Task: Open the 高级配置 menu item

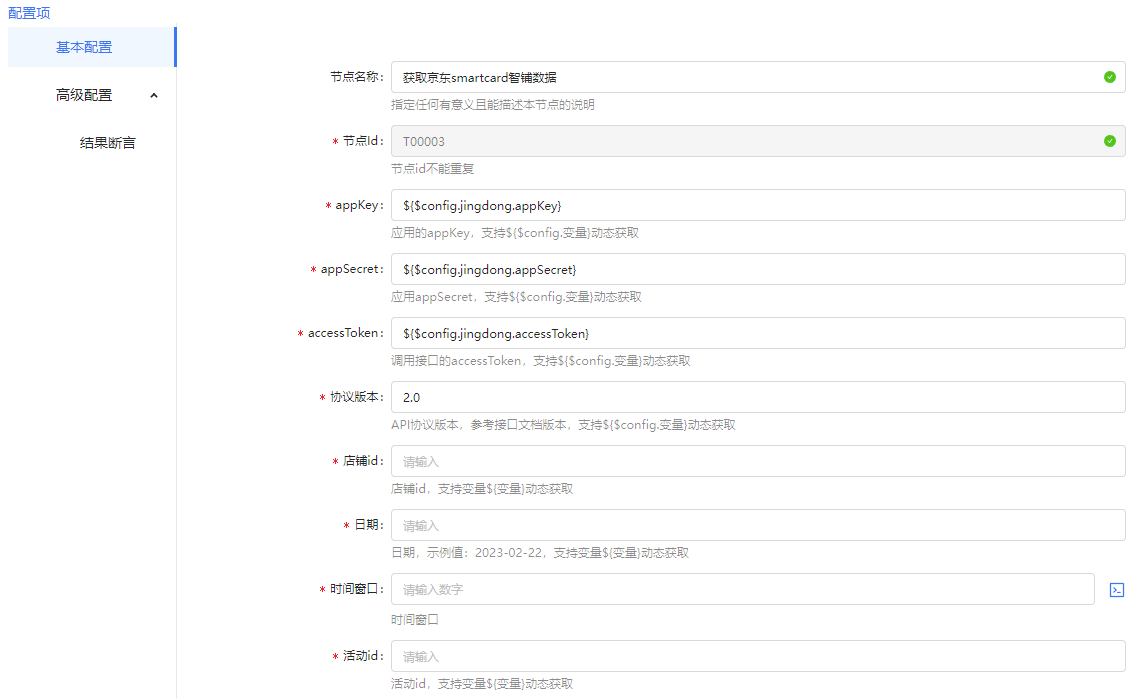Action: (x=84, y=95)
